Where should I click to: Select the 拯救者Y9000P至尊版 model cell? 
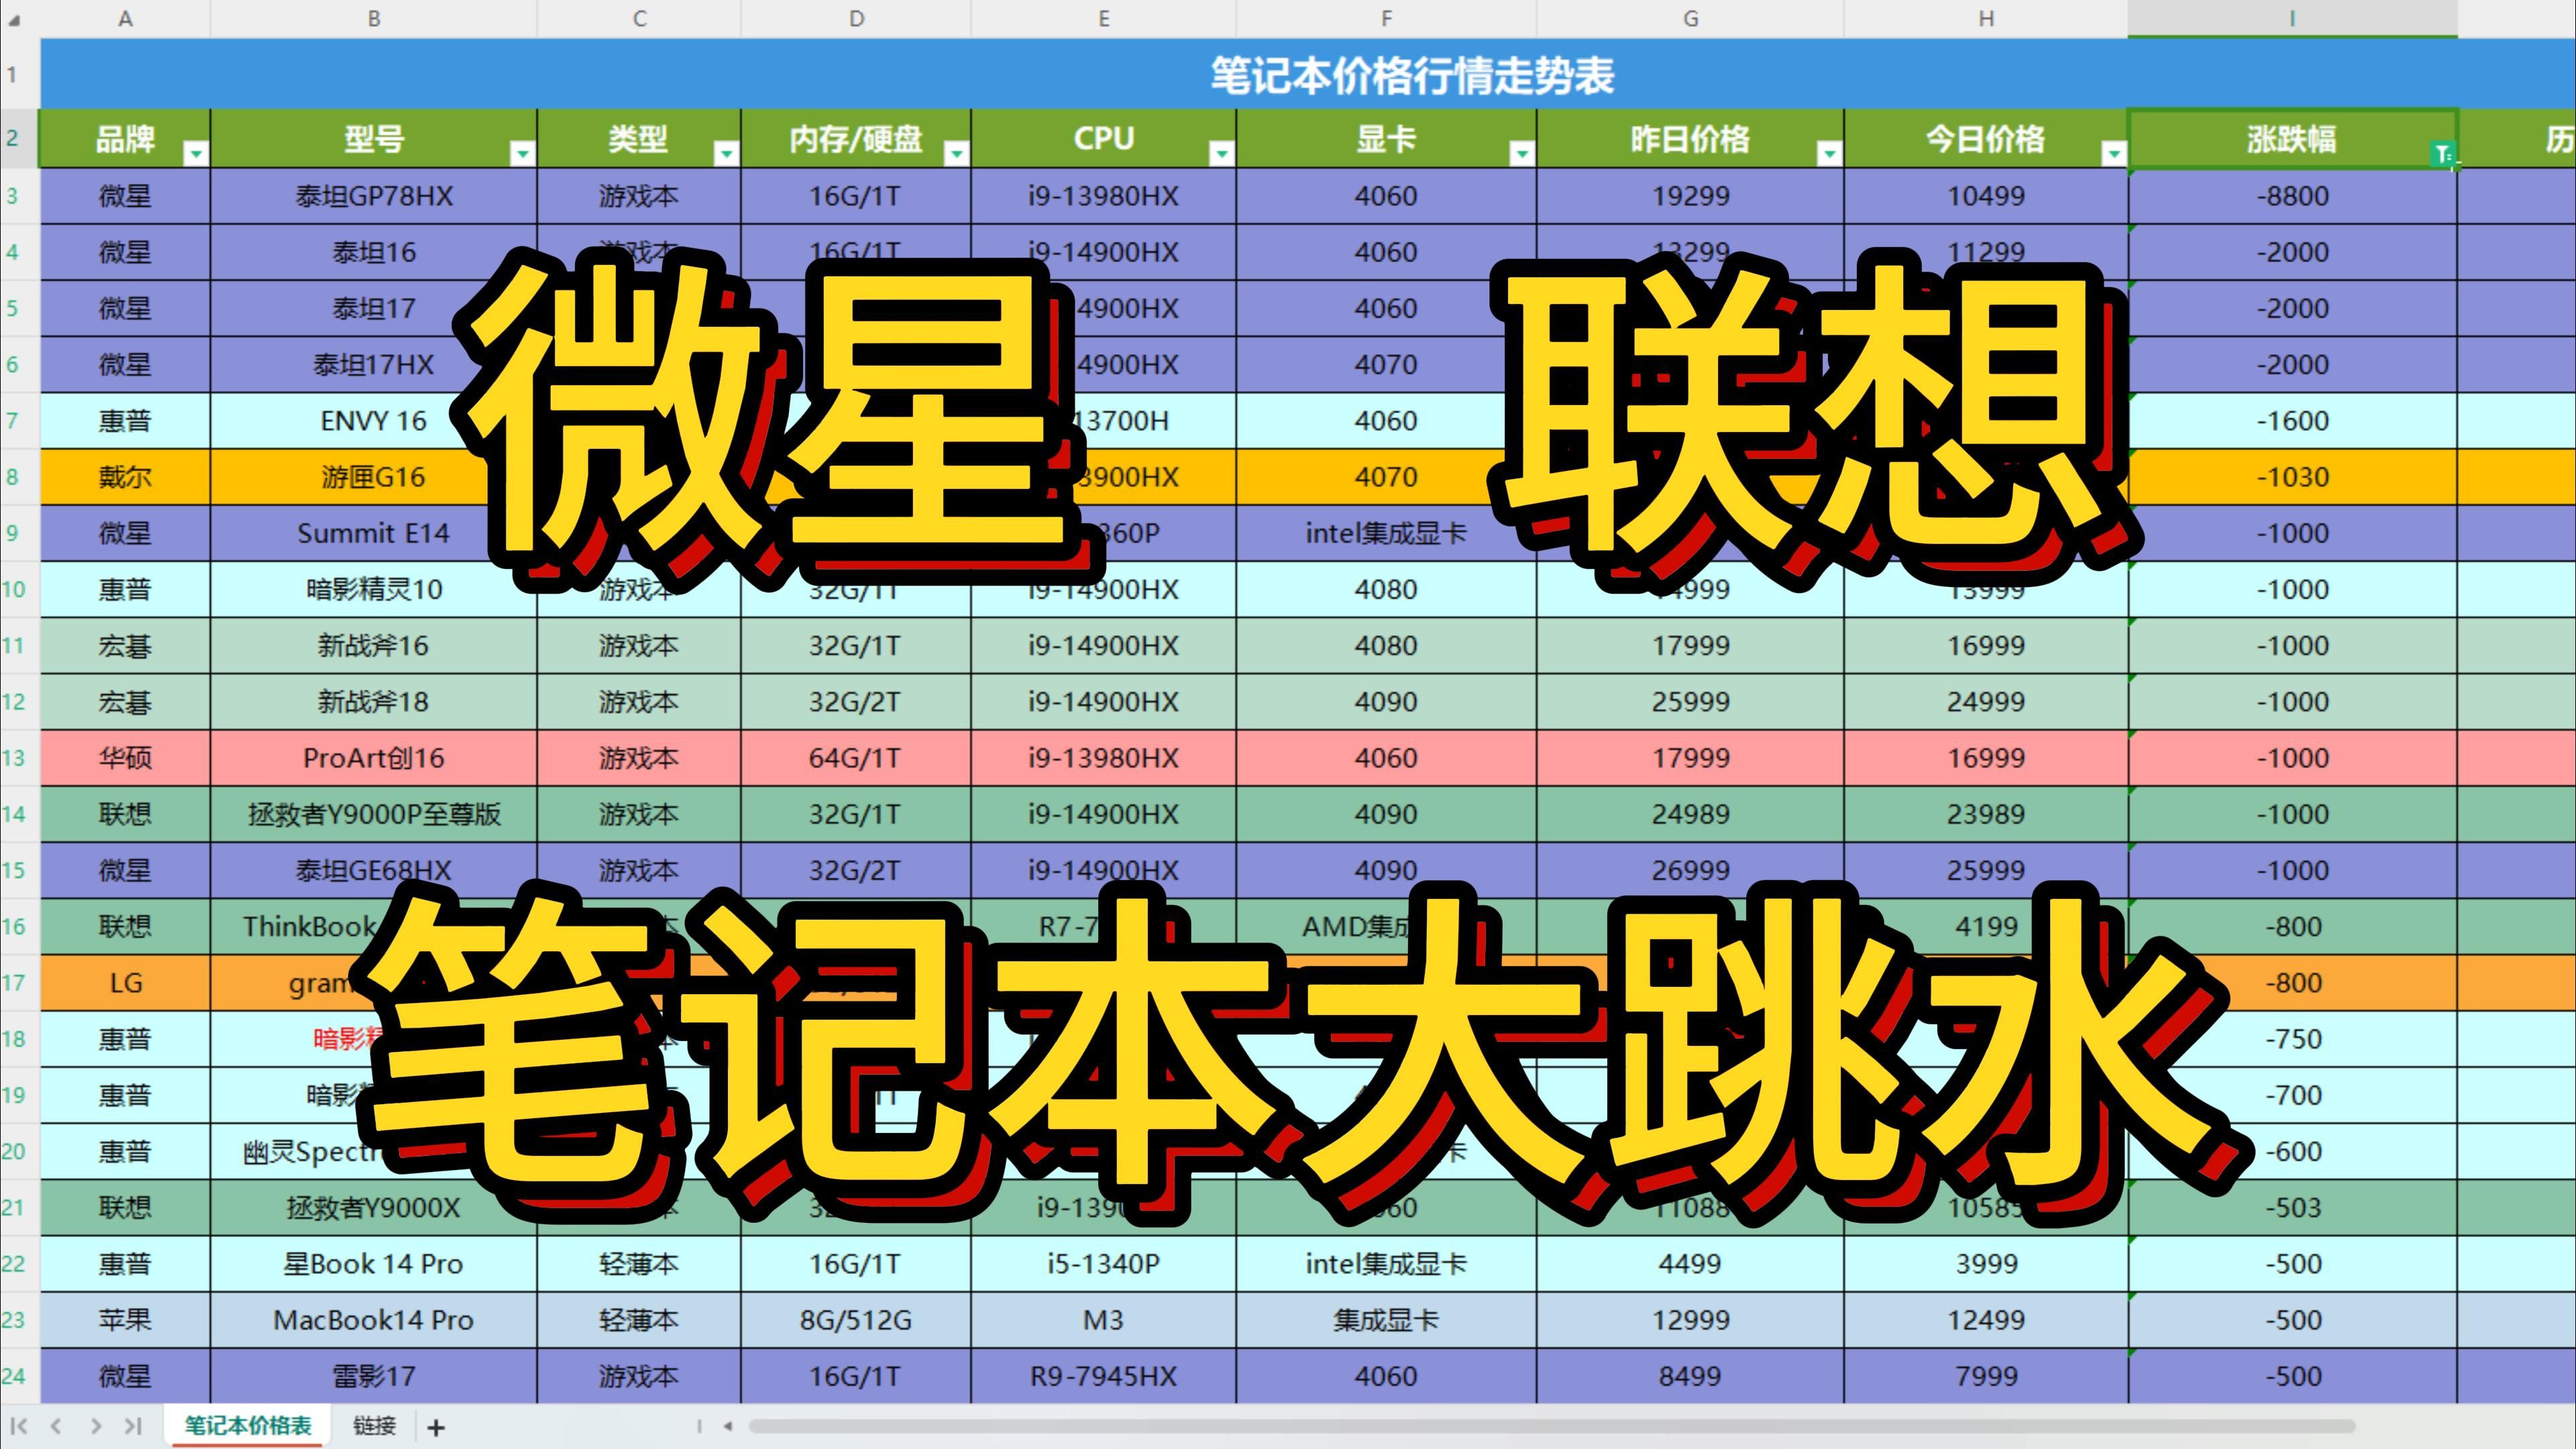(373, 813)
